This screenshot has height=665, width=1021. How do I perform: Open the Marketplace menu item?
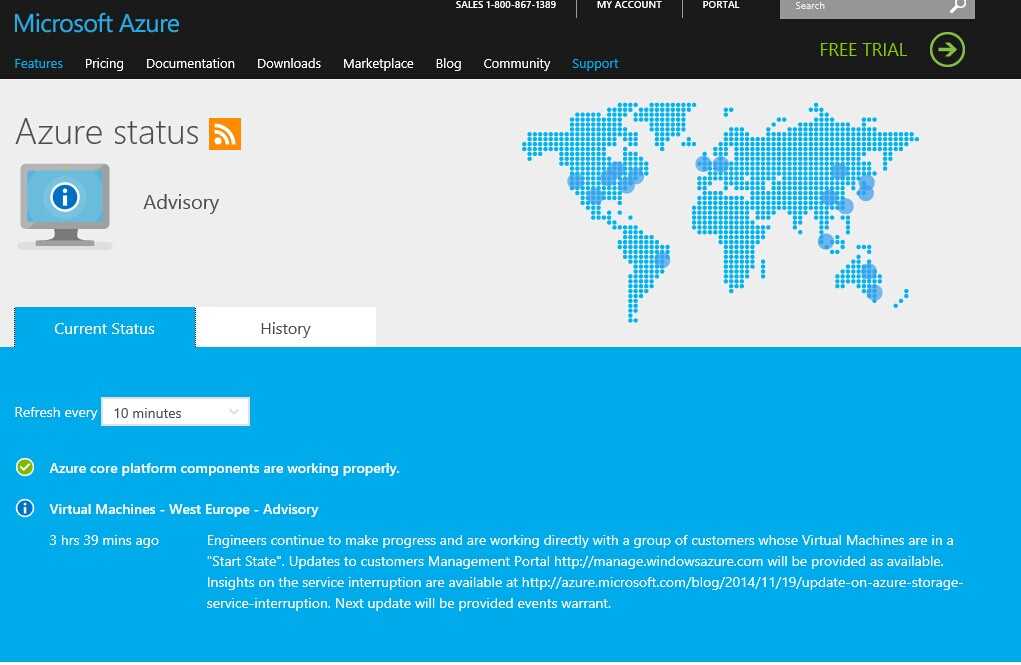pos(378,63)
